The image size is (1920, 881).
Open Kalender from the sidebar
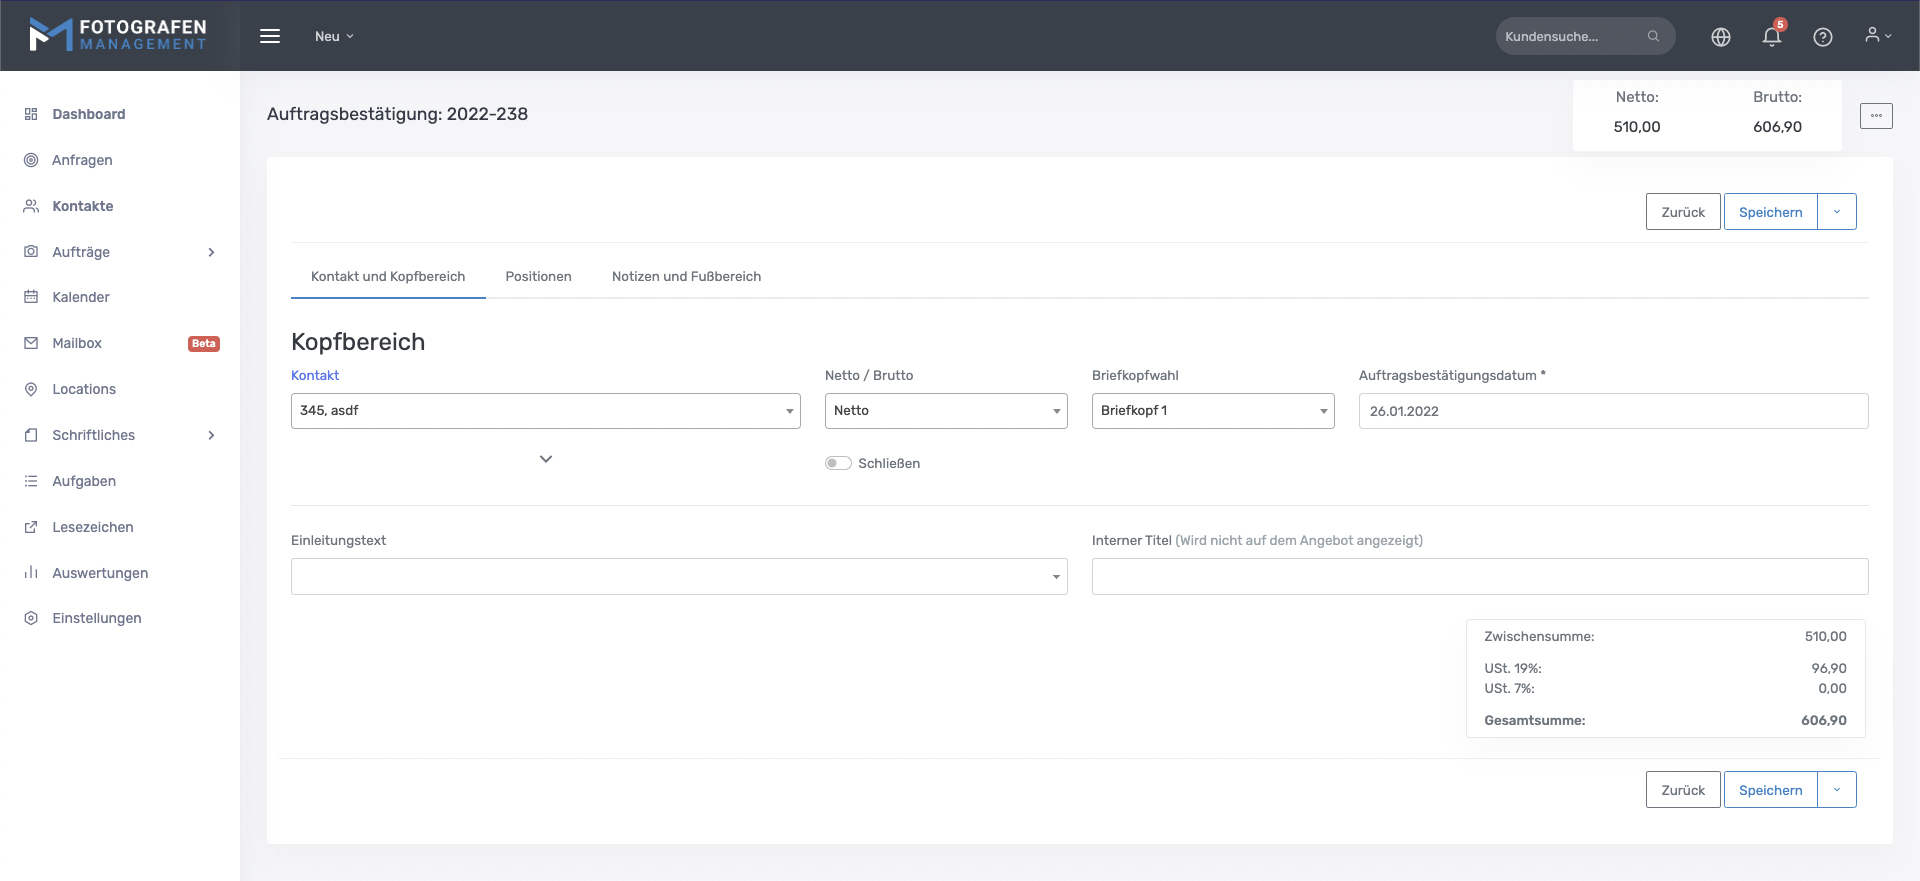tap(81, 297)
